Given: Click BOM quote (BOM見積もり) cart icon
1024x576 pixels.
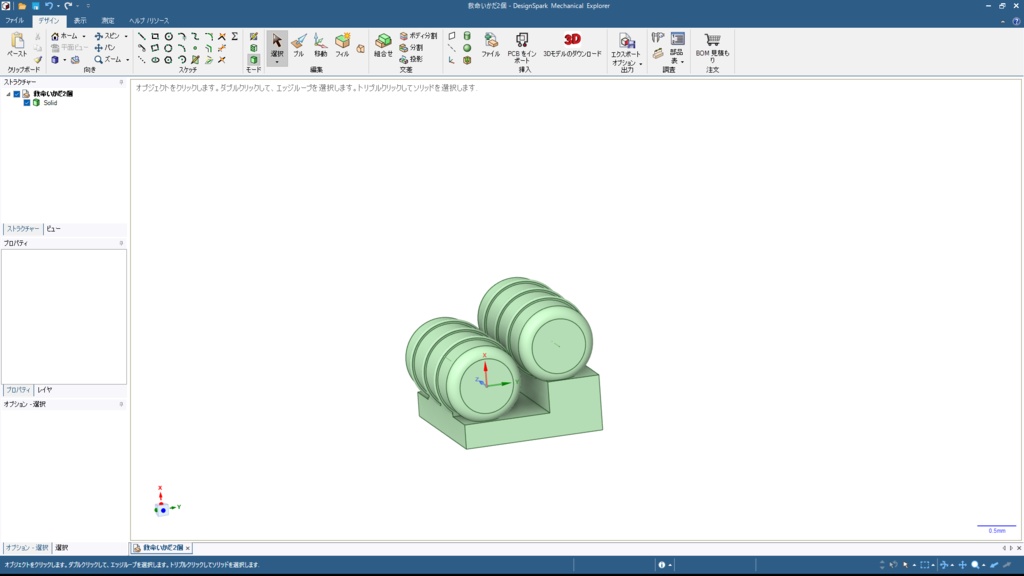Looking at the screenshot, I should (712, 48).
